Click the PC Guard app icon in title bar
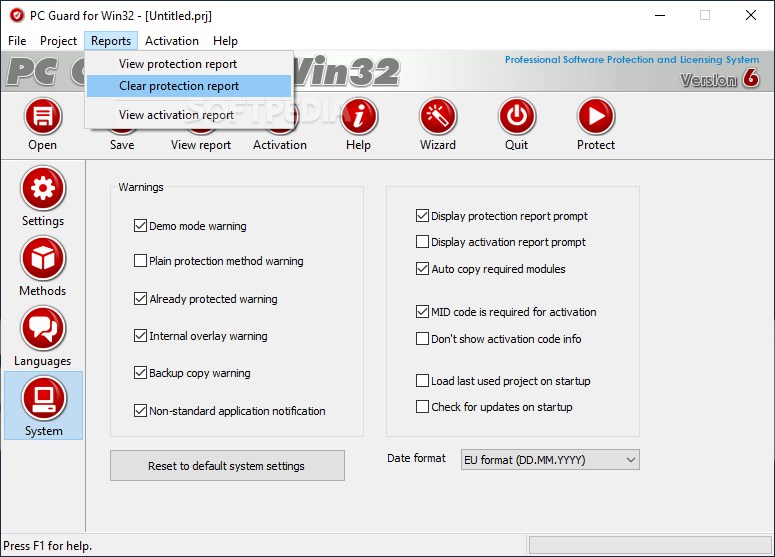 click(x=17, y=15)
